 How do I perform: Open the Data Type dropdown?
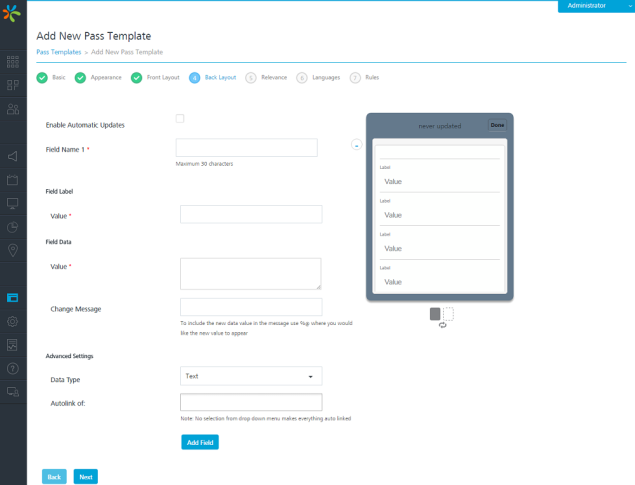pos(251,376)
